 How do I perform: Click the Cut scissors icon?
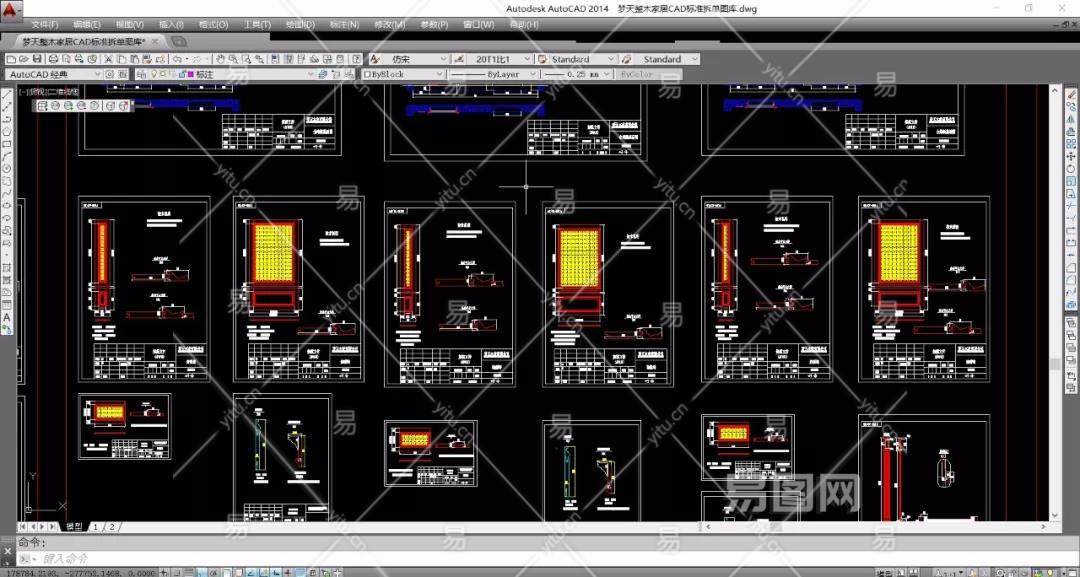coord(107,59)
